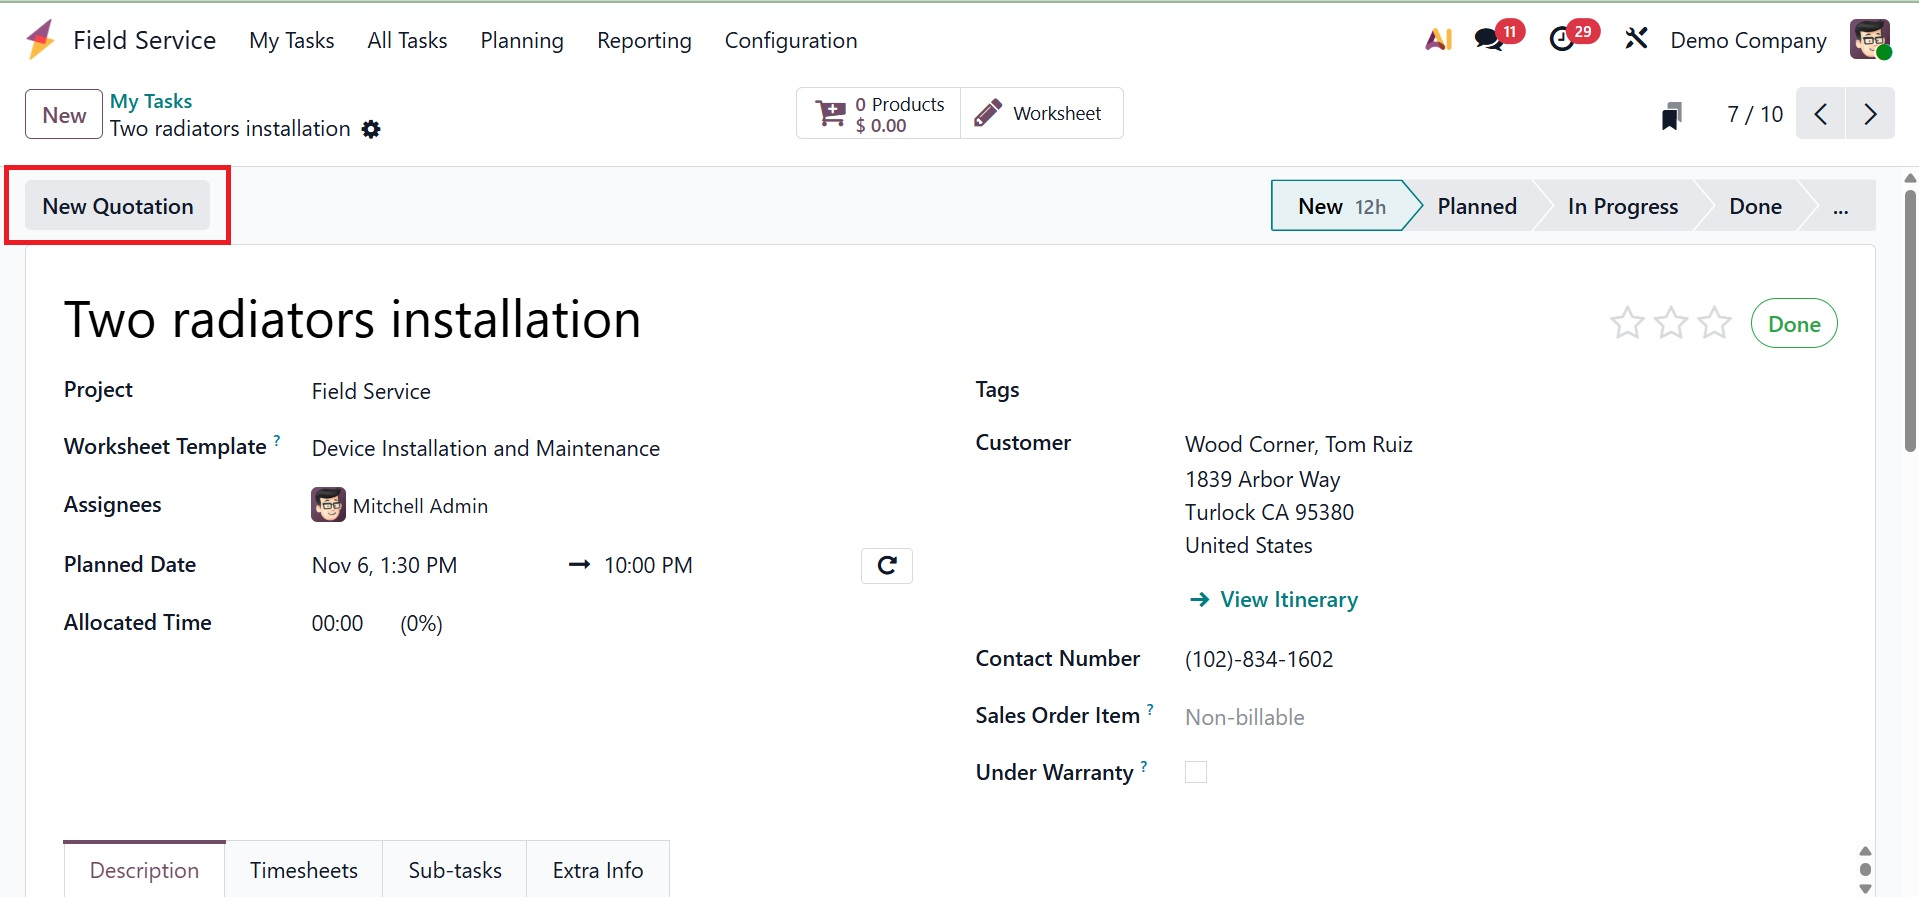
Task: Open the activities clock icon
Action: coord(1562,40)
